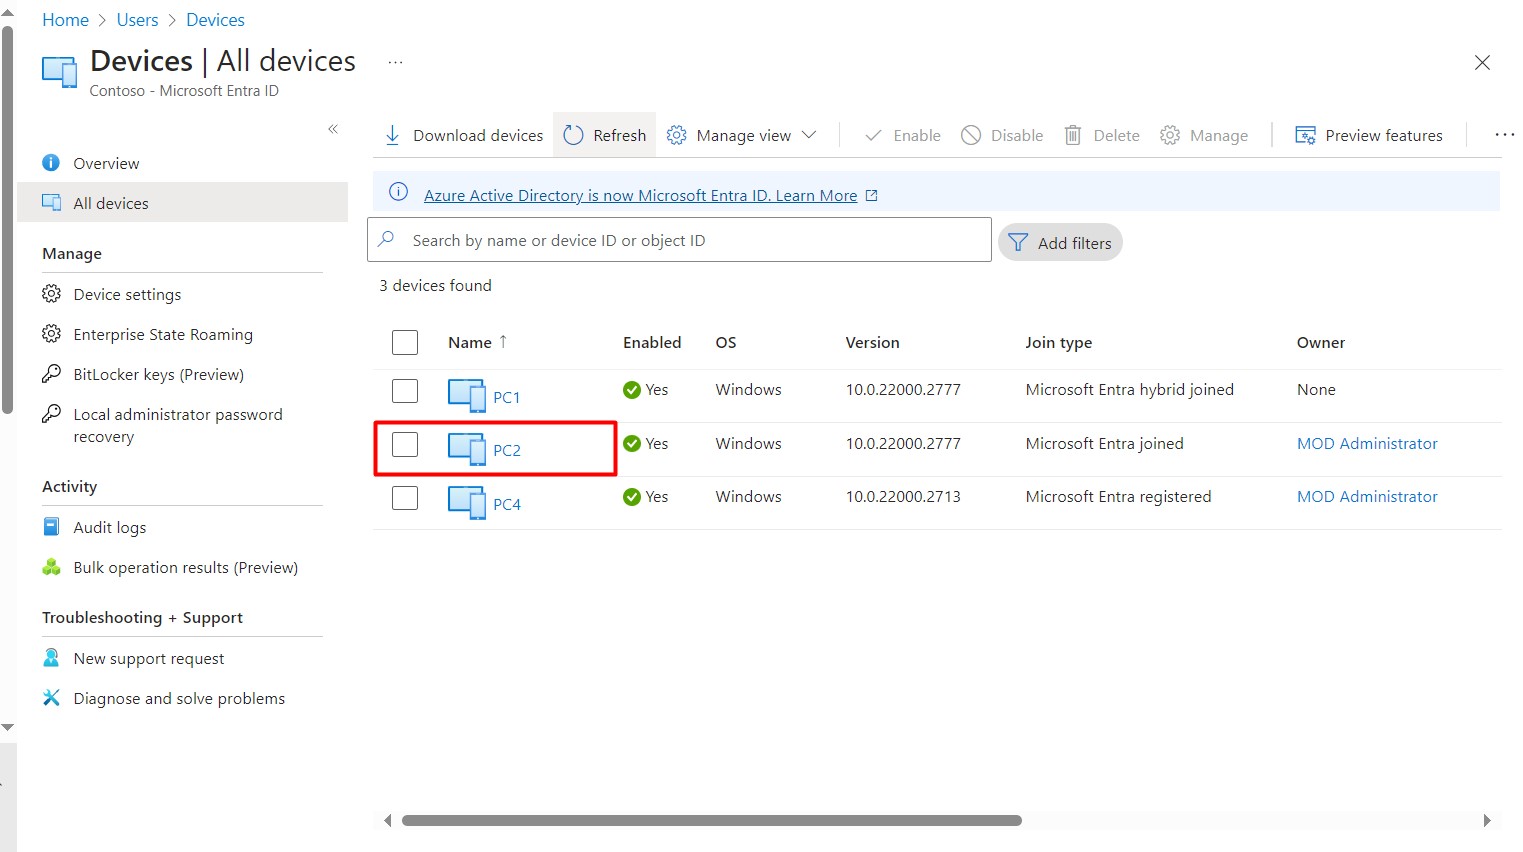Click the info icon in Entra ID banner

point(398,192)
